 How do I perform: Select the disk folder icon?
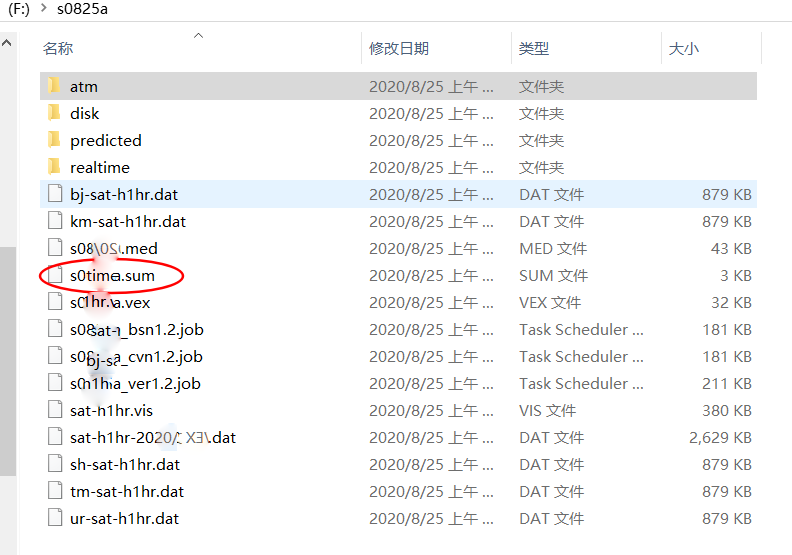[x=54, y=113]
